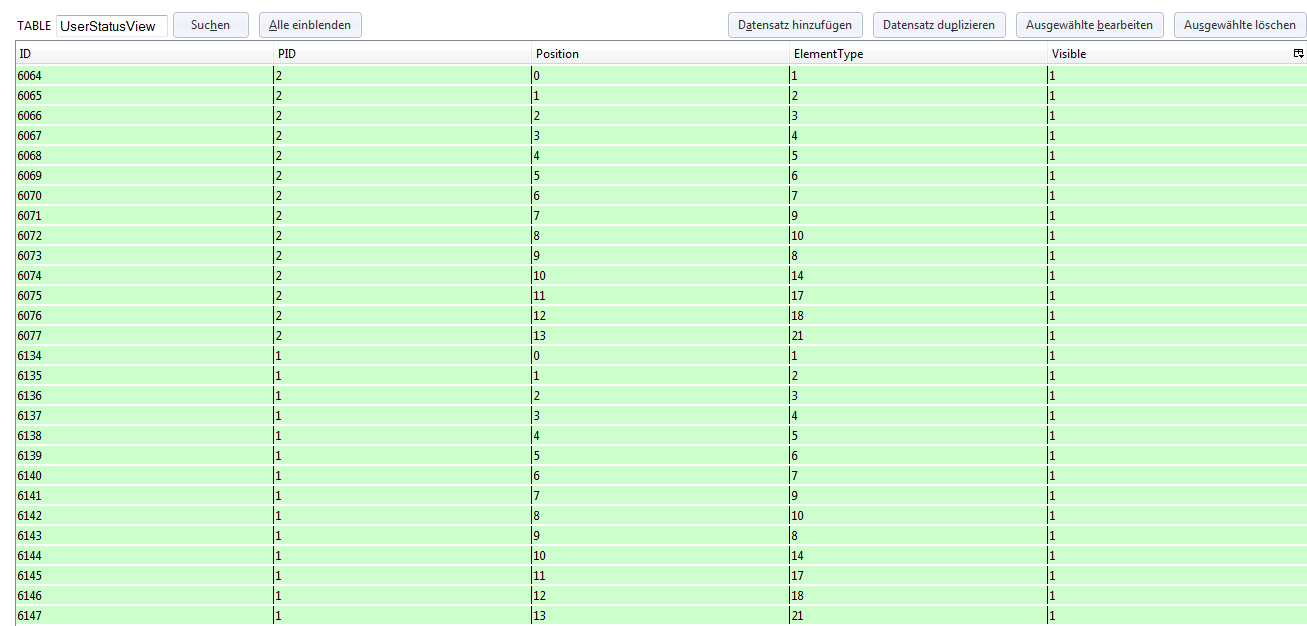This screenshot has height=626, width=1307.
Task: Select the row with ID 6075
Action: [661, 296]
